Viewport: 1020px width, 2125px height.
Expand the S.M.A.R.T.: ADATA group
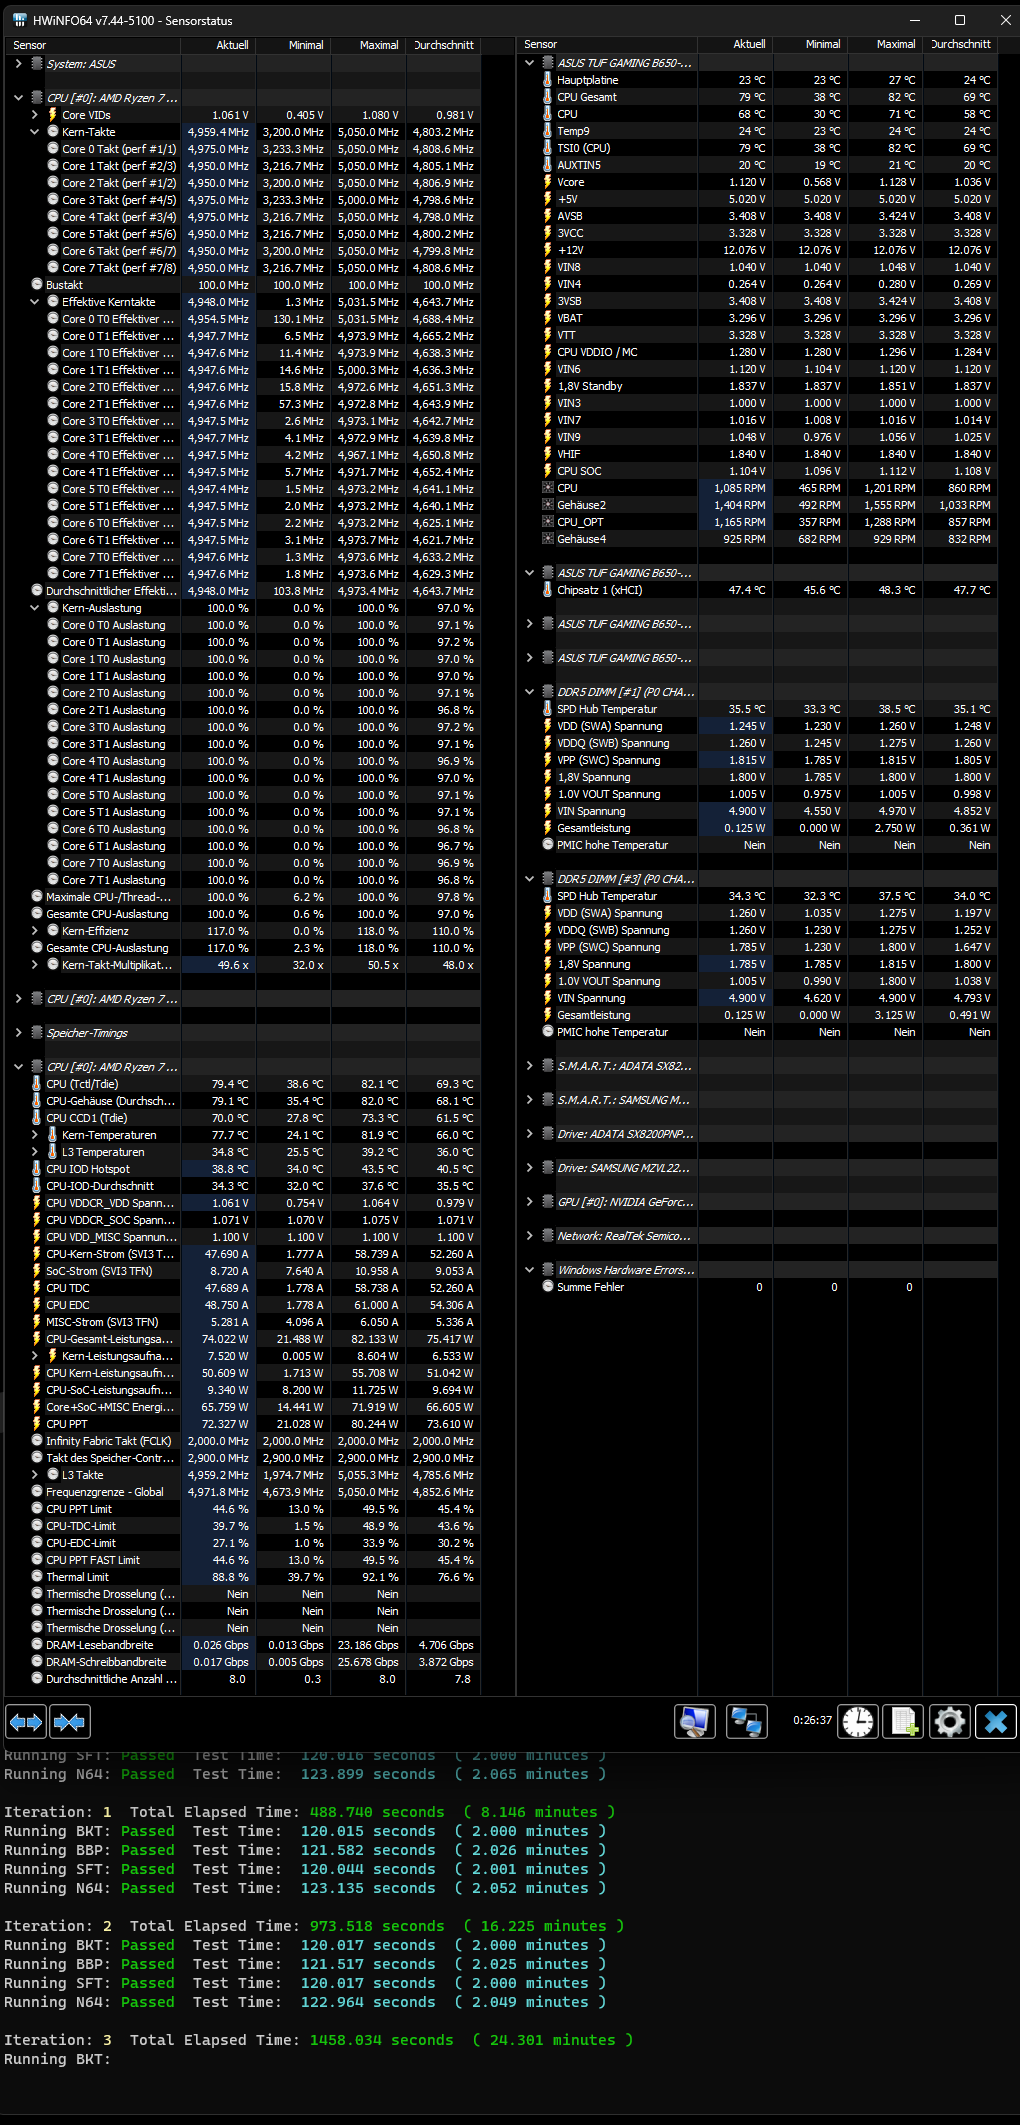pos(530,1066)
